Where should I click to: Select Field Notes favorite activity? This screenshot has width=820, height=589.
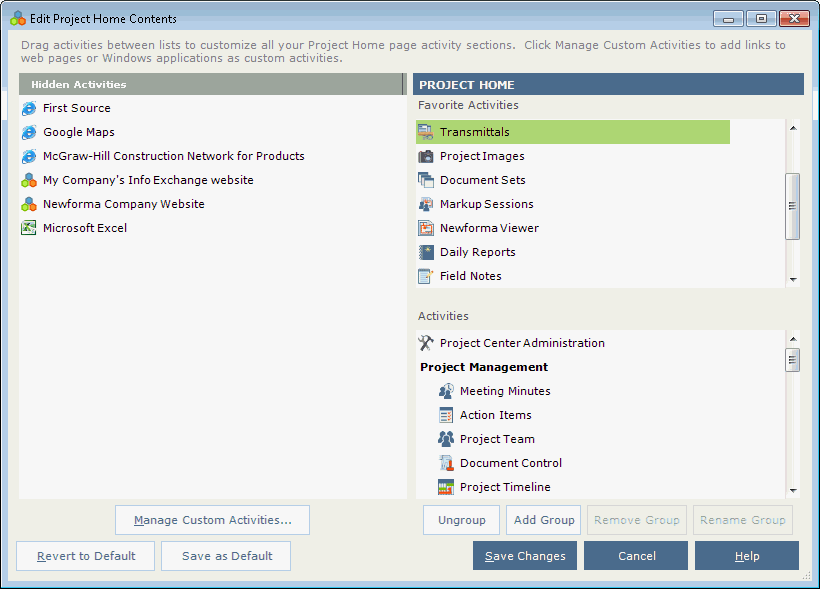pyautogui.click(x=471, y=276)
